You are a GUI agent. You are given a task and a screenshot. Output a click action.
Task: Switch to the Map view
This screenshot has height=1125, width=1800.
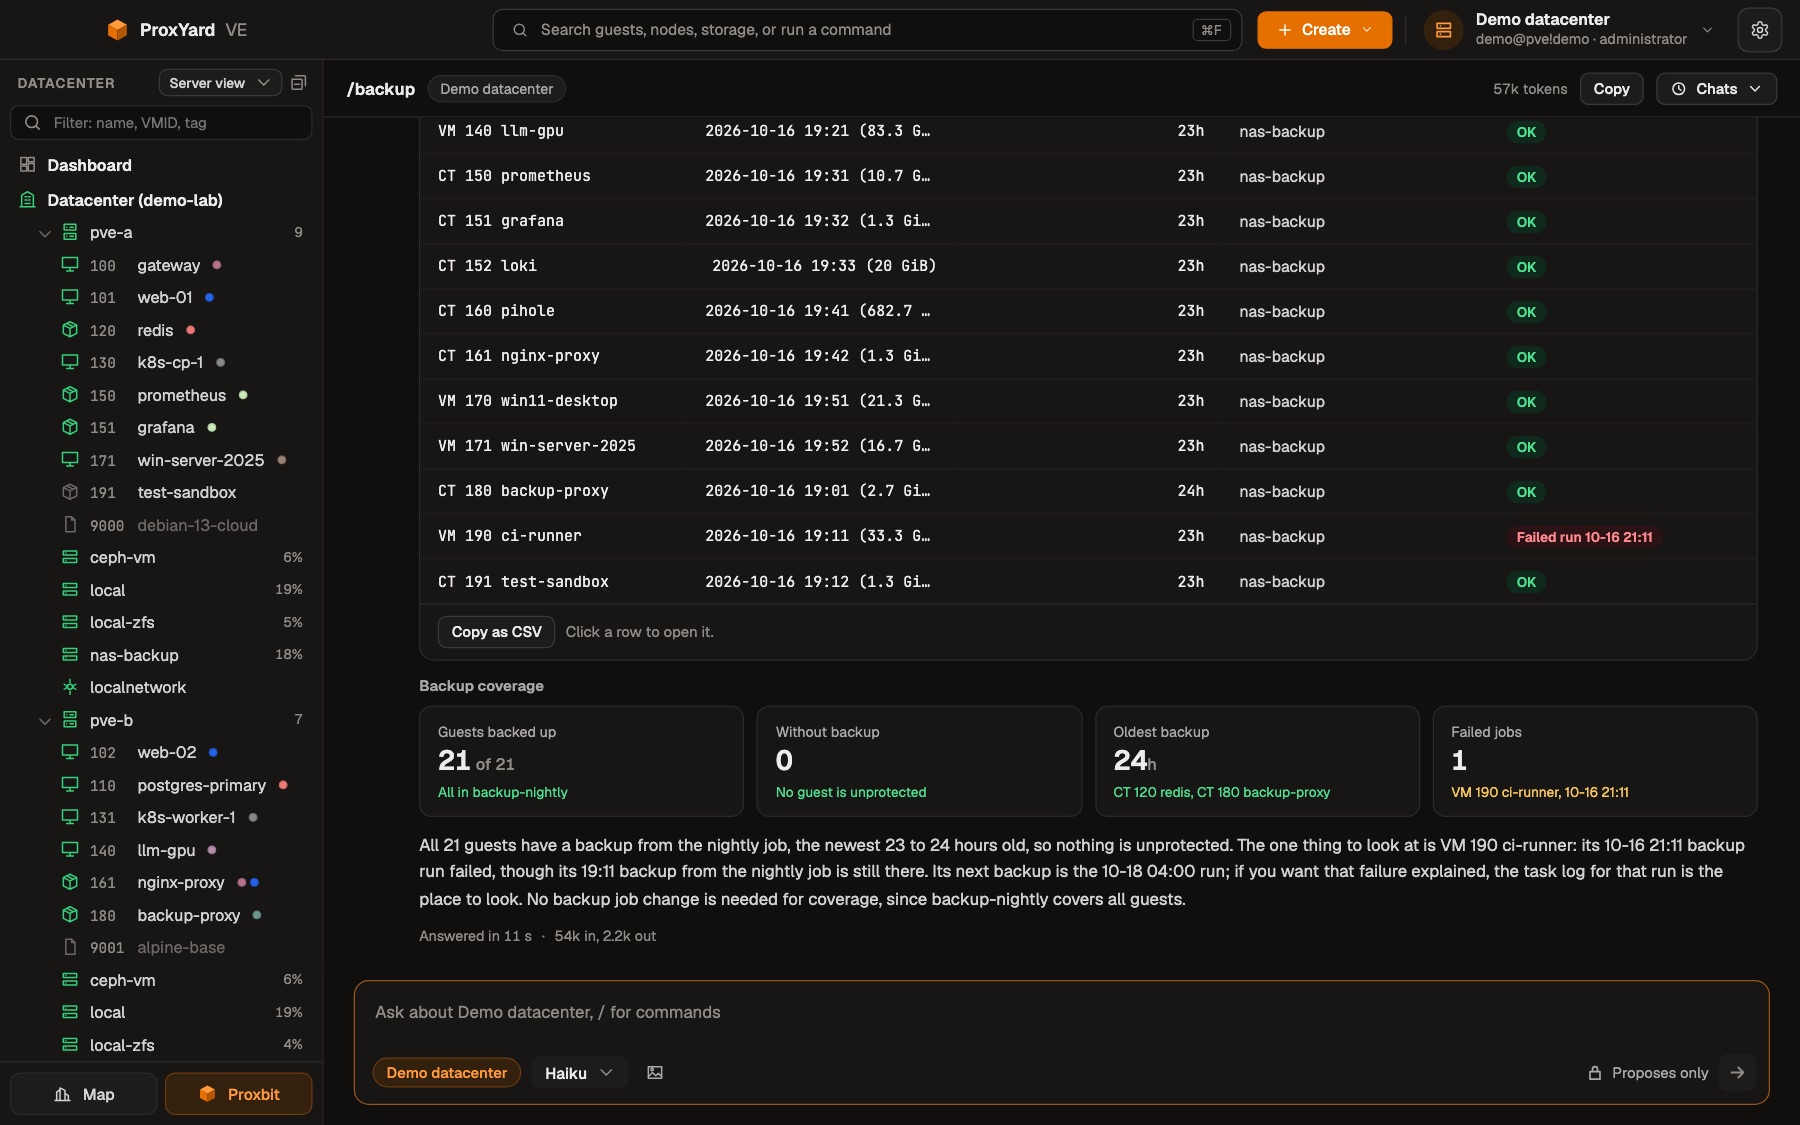pyautogui.click(x=84, y=1094)
